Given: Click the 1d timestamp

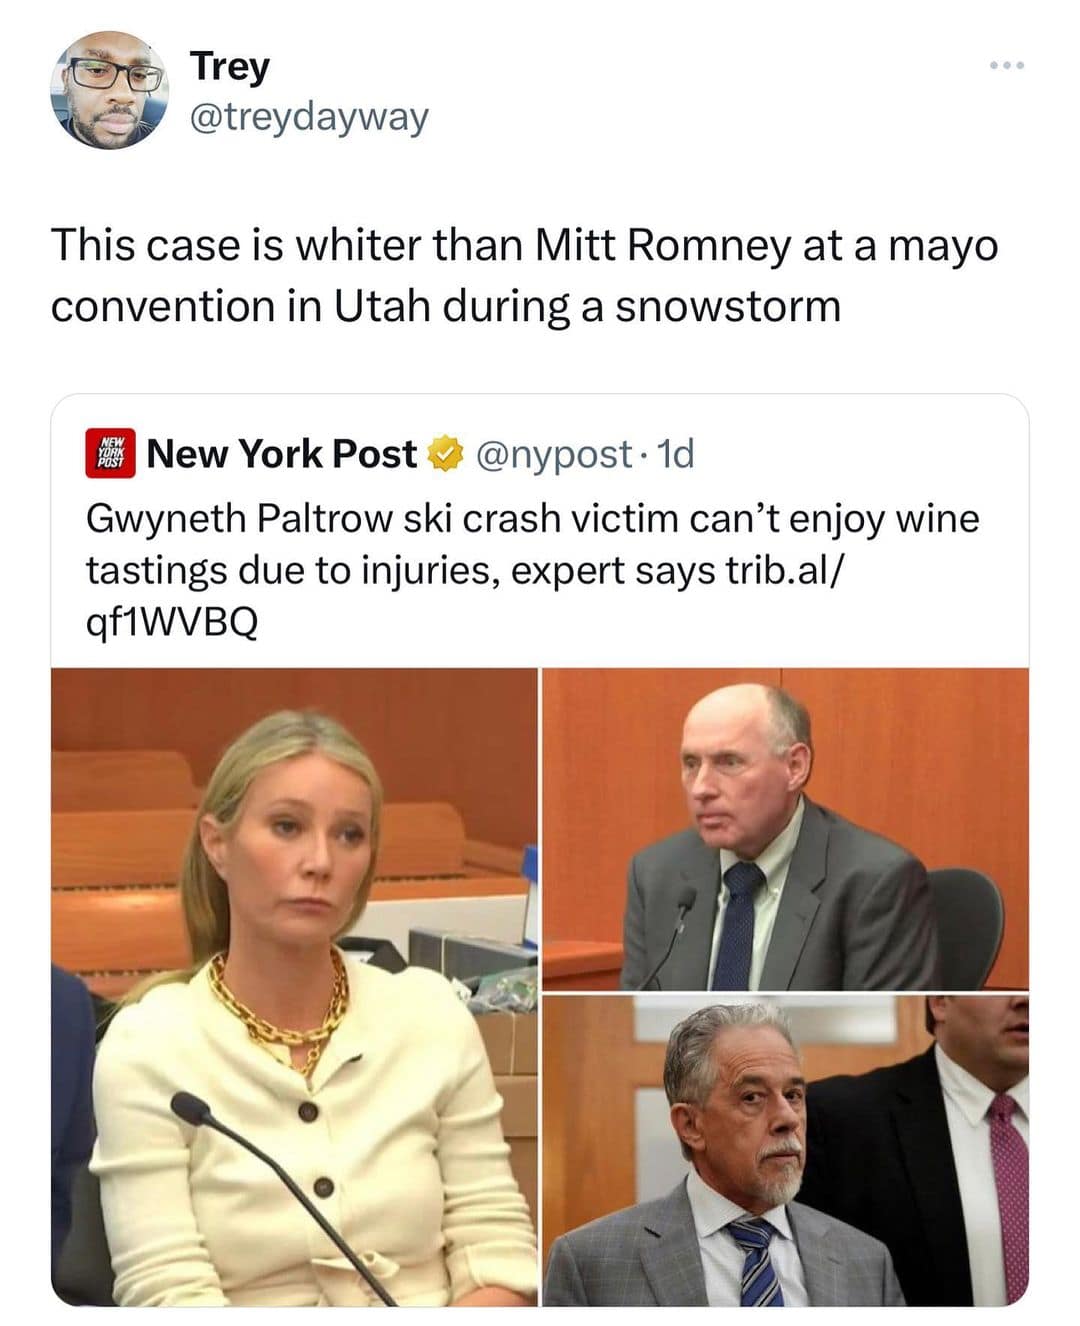Looking at the screenshot, I should 676,454.
